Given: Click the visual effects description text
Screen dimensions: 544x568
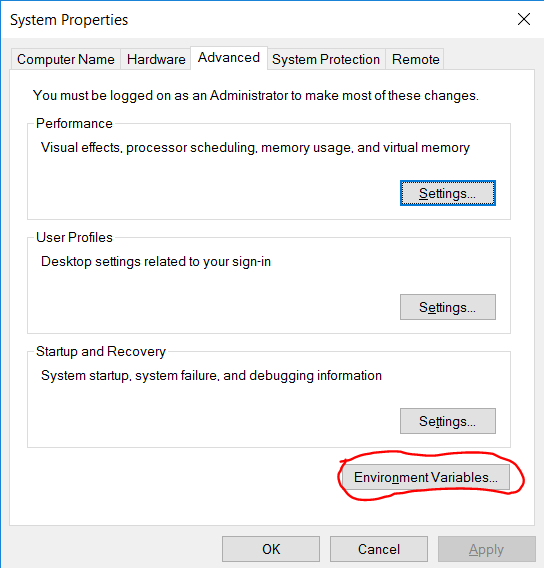Looking at the screenshot, I should coord(255,148).
